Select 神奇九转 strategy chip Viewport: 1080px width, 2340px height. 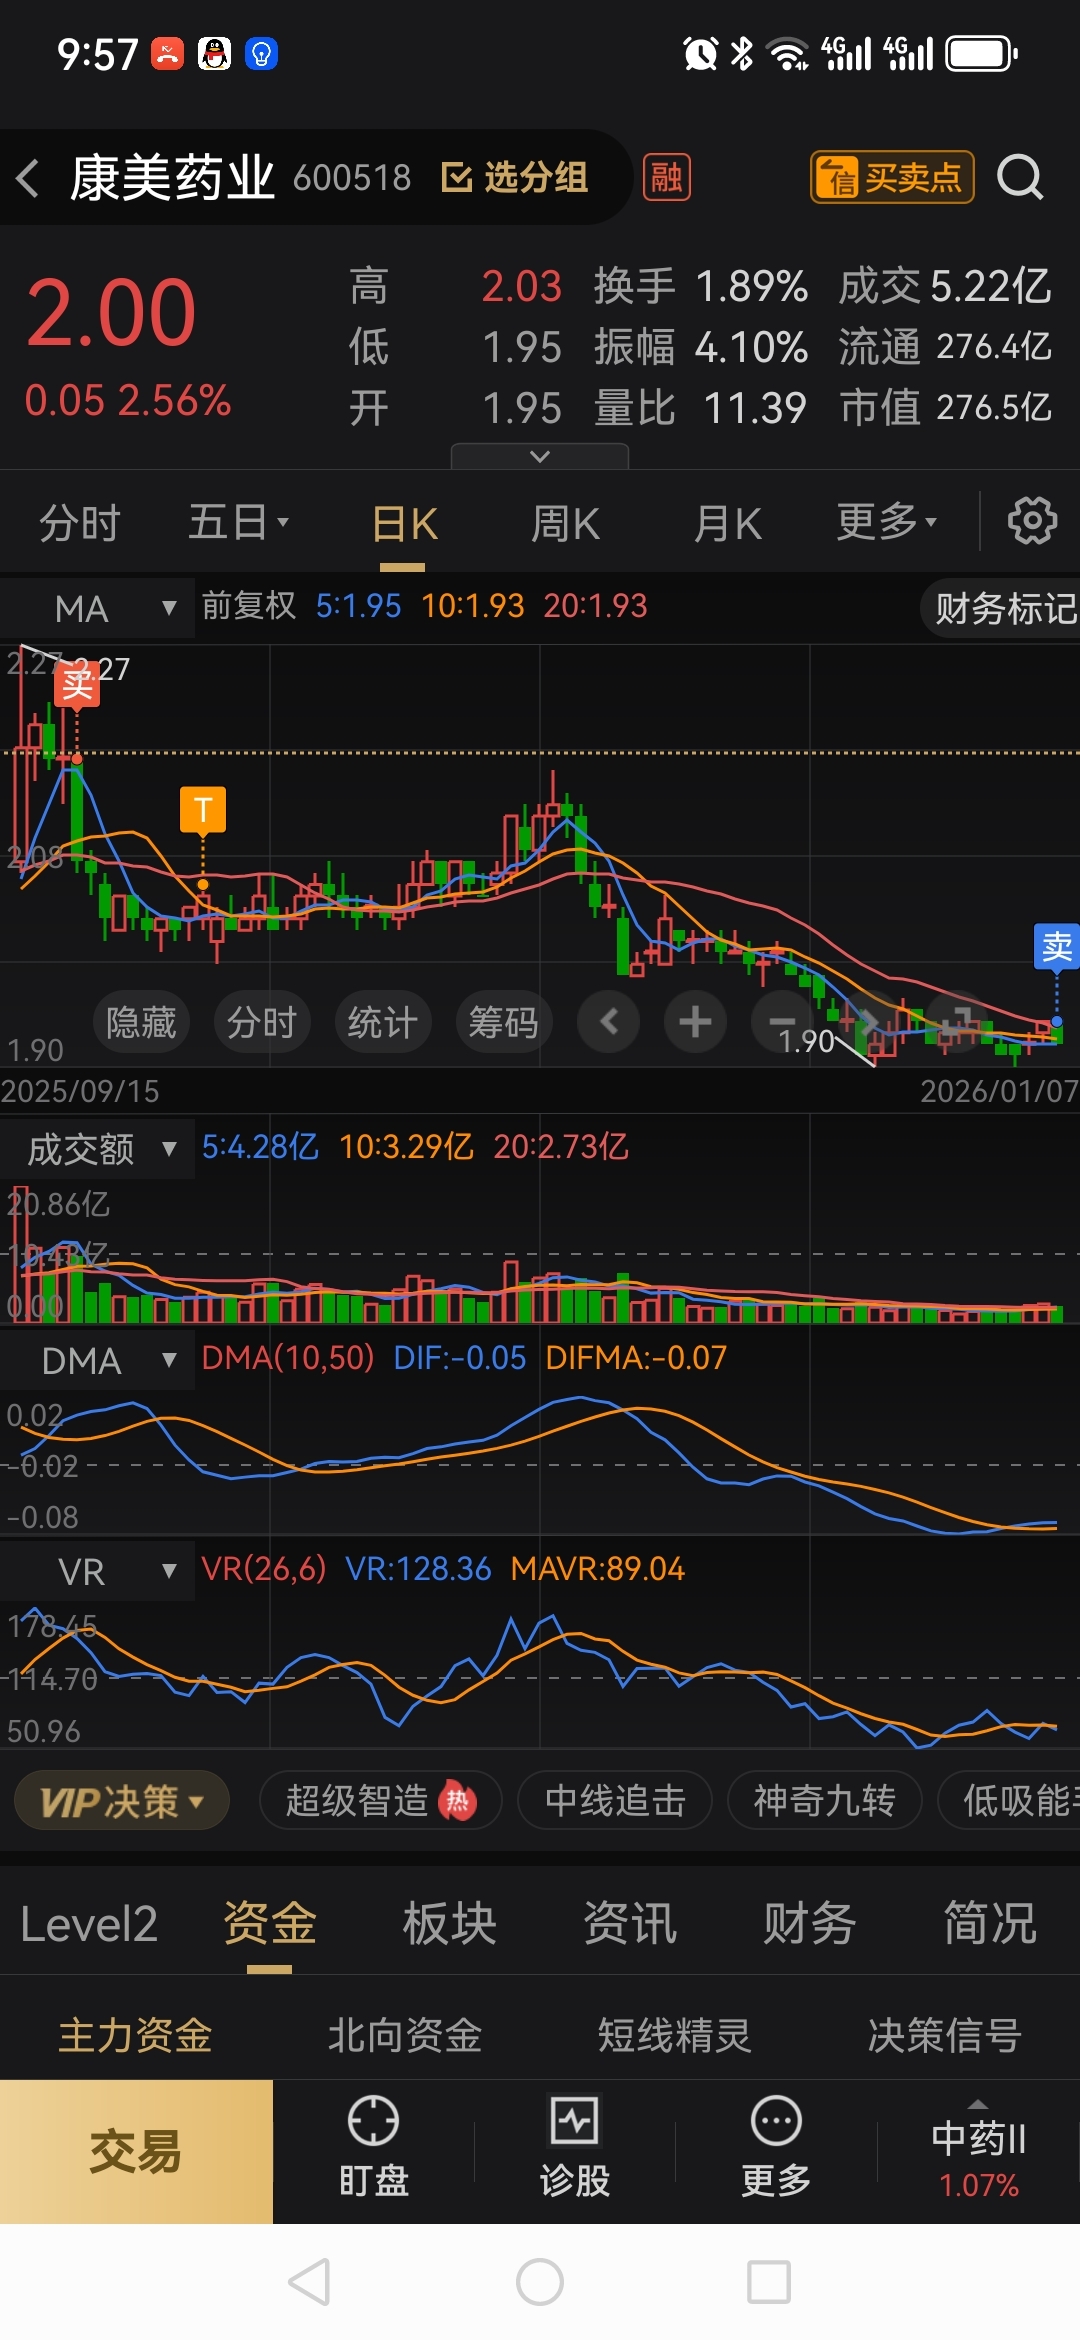[x=824, y=1801]
